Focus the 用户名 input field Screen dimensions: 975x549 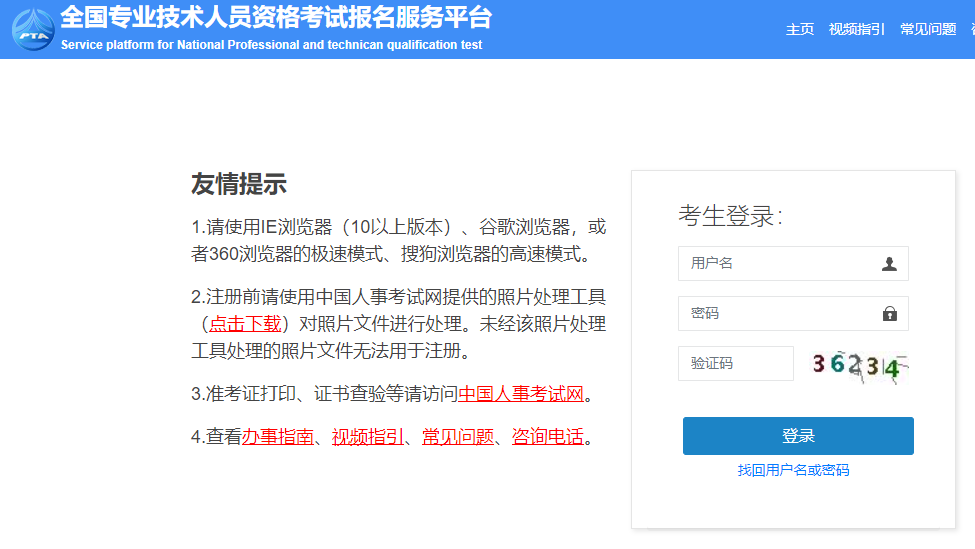point(793,264)
